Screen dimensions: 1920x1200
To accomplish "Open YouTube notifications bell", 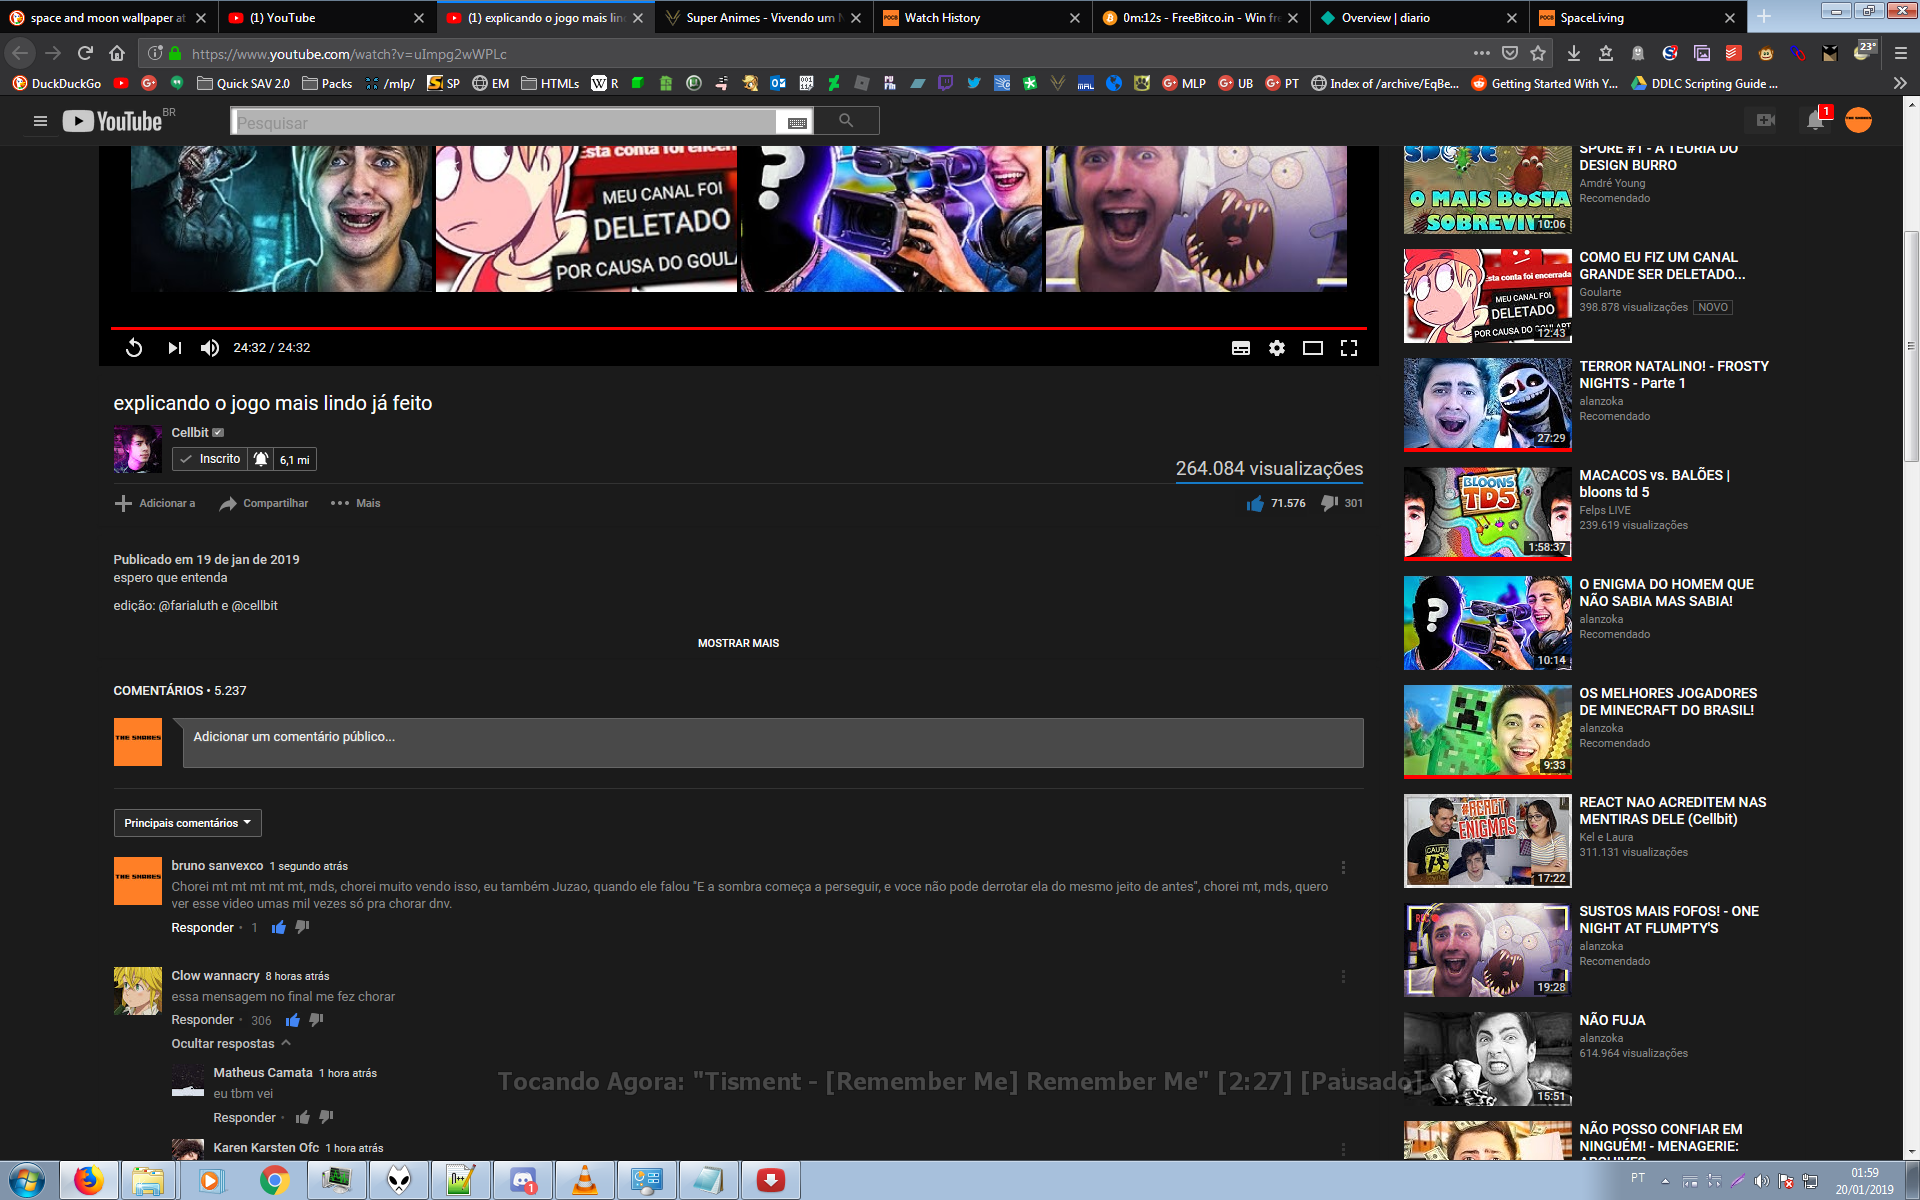I will point(1816,120).
